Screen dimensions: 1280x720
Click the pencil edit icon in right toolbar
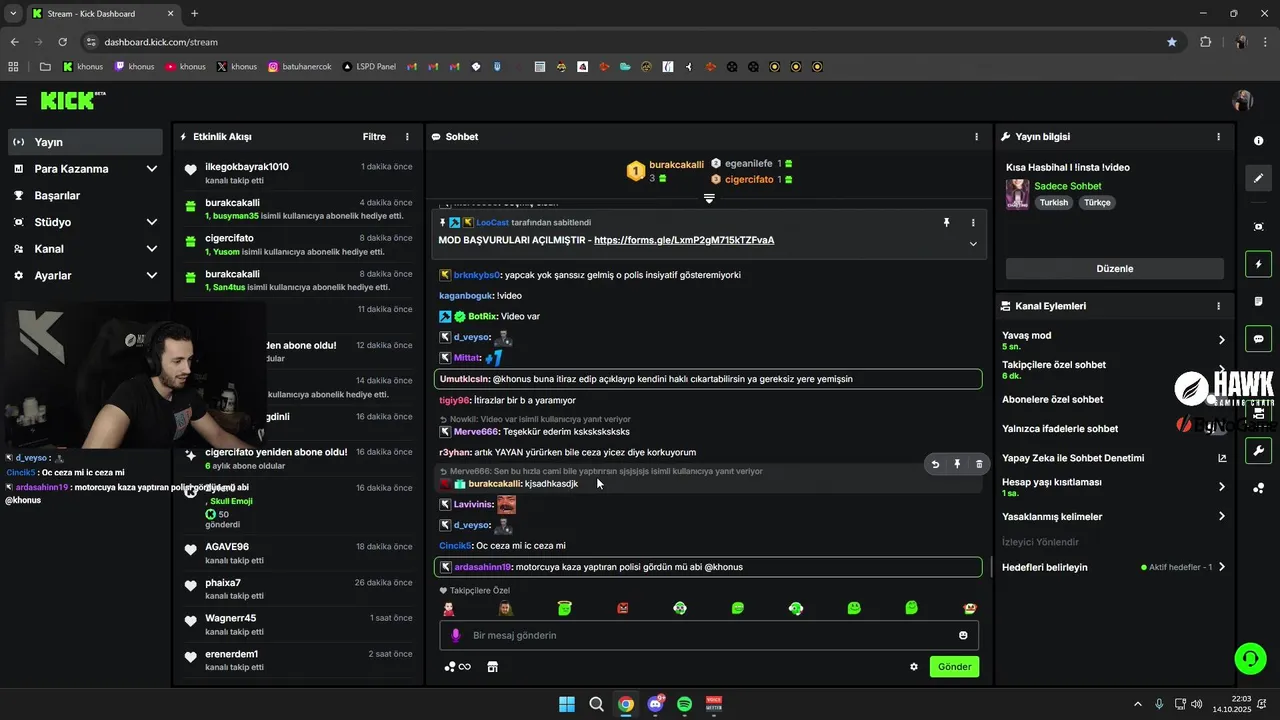1259,178
